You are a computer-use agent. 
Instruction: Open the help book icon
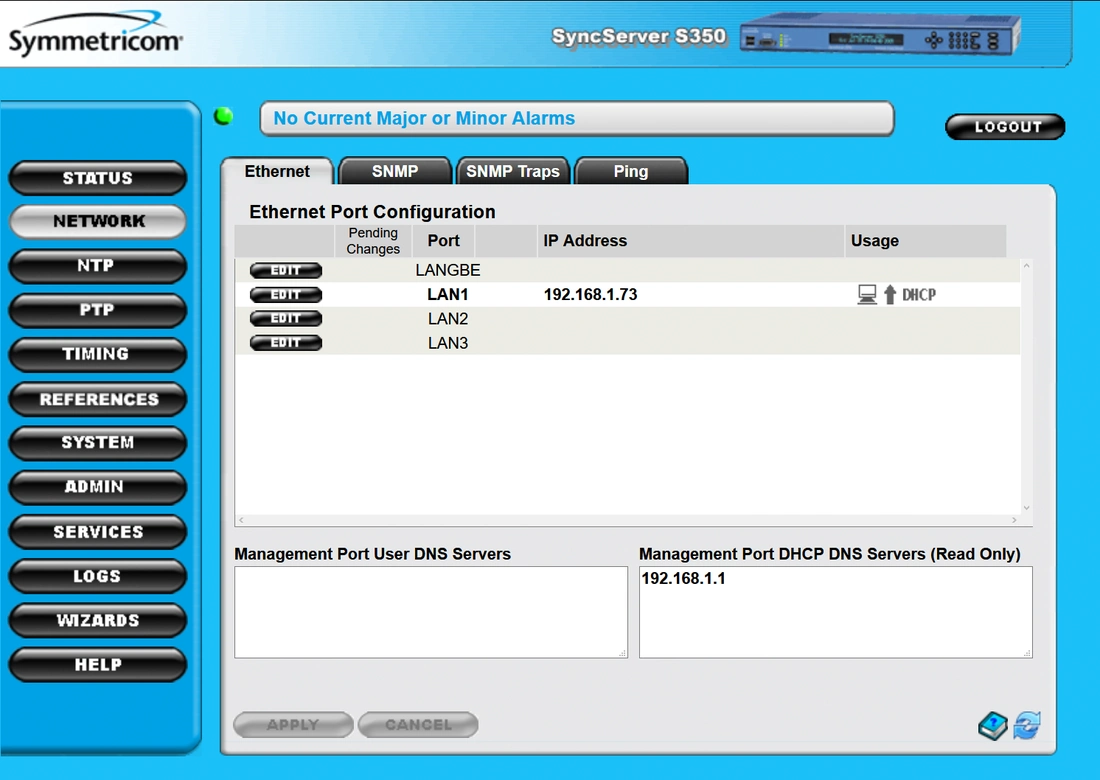(993, 726)
